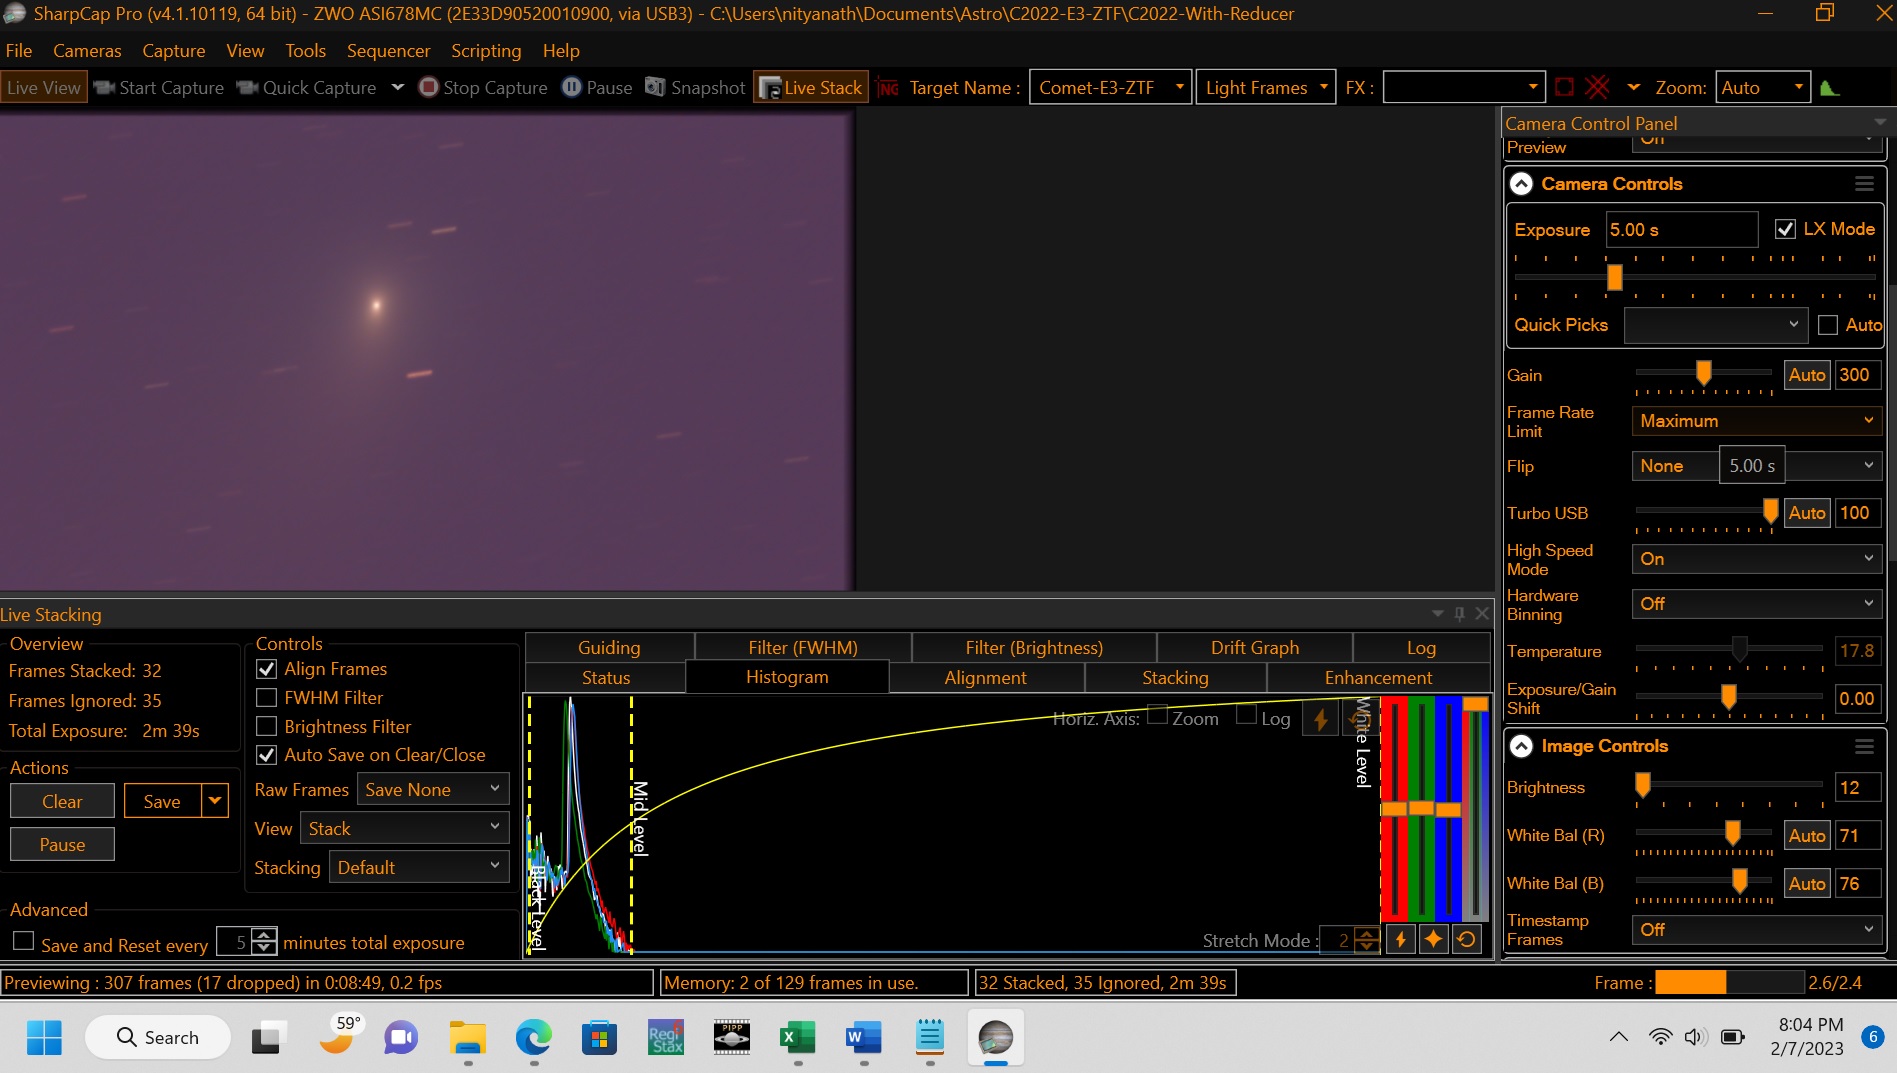Image resolution: width=1897 pixels, height=1073 pixels.
Task: Open High Speed Mode dropdown
Action: click(1756, 559)
